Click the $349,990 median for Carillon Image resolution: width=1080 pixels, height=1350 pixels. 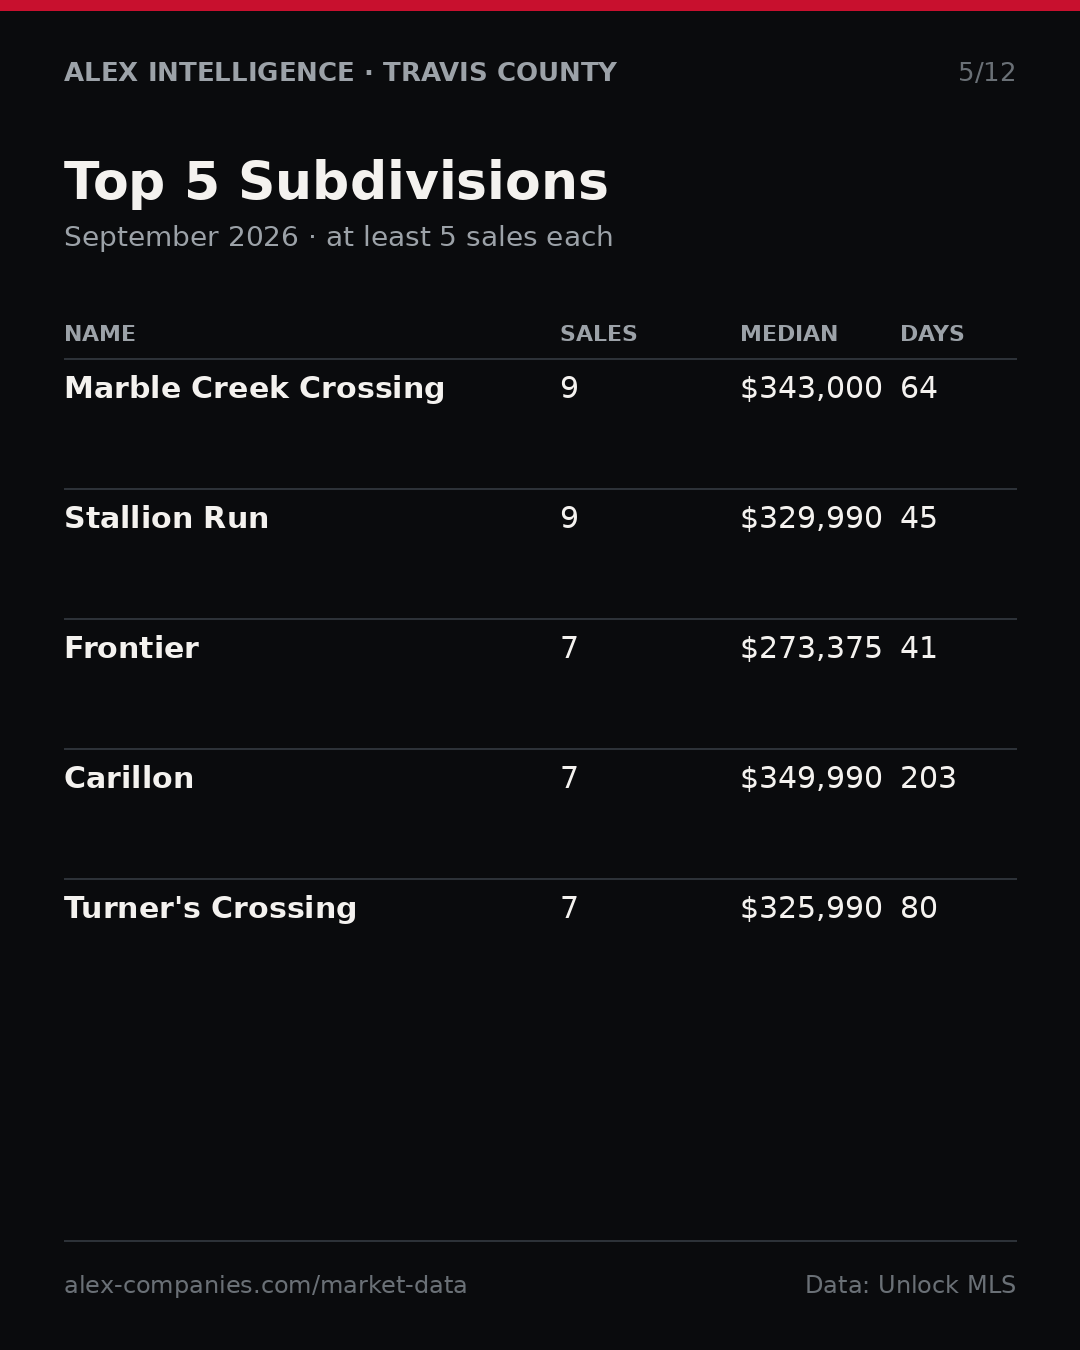[811, 779]
